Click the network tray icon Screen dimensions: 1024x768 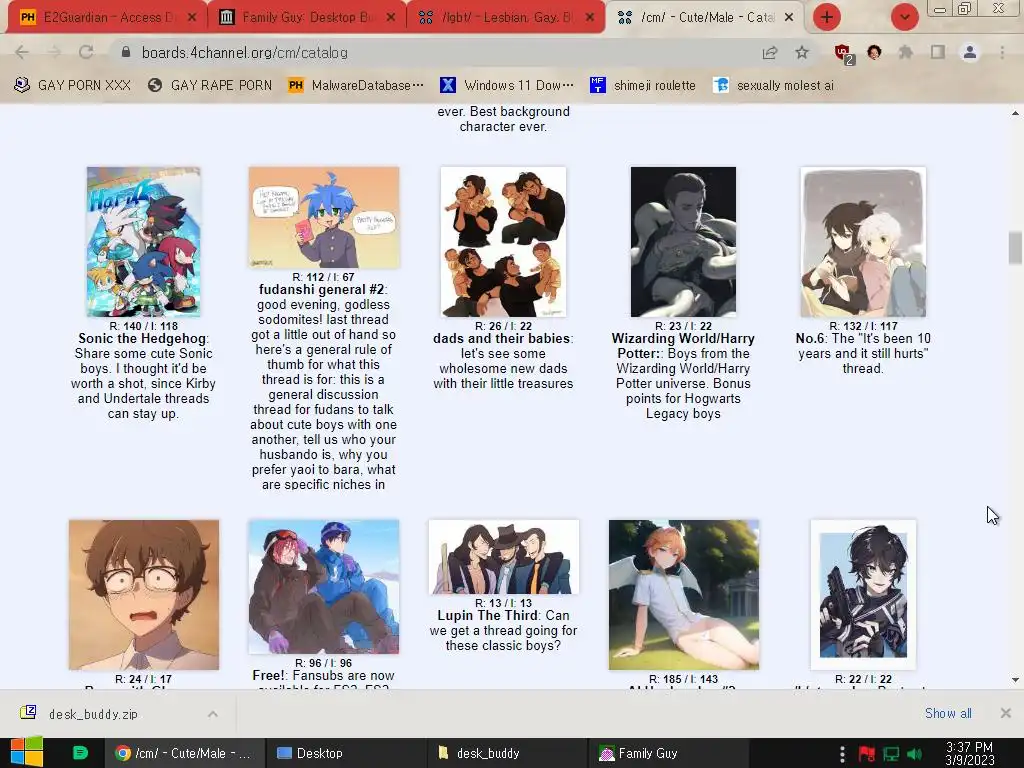pos(891,754)
